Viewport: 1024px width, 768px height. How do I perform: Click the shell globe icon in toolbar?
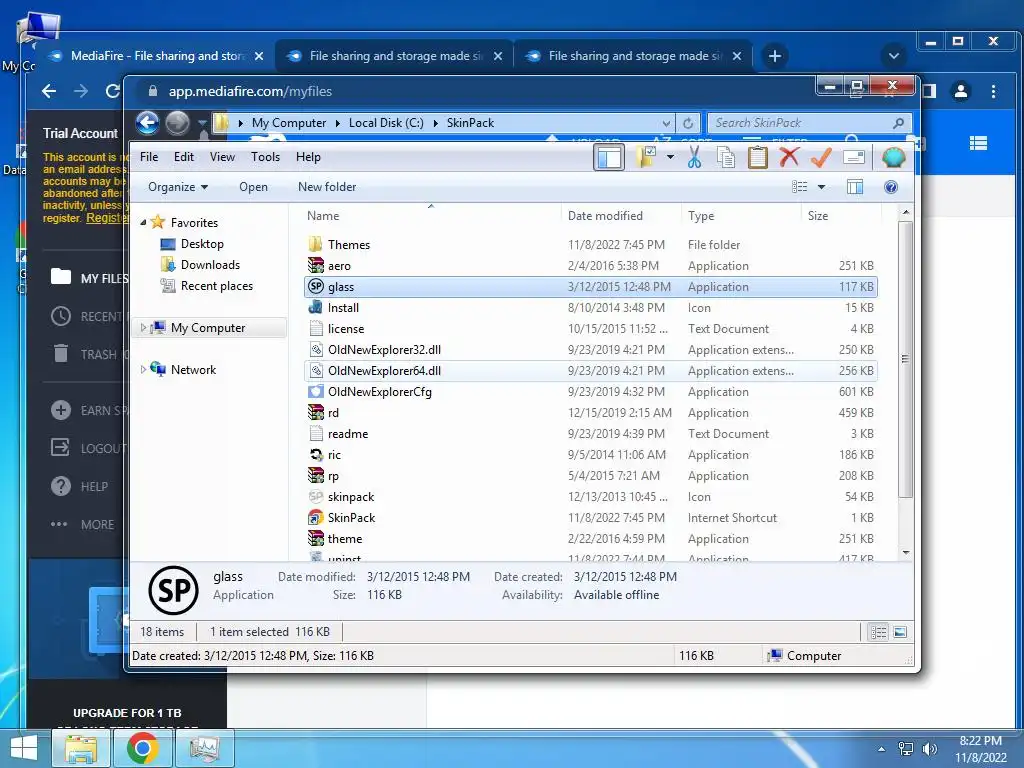893,157
